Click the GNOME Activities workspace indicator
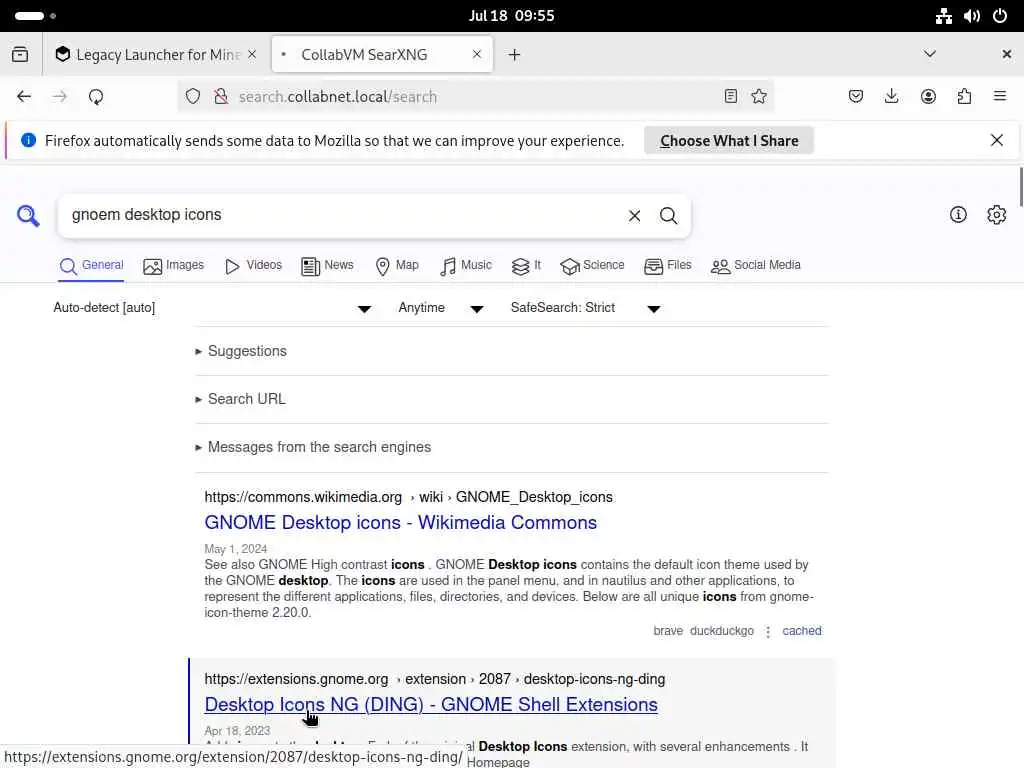The width and height of the screenshot is (1024, 768). pyautogui.click(x=35, y=16)
